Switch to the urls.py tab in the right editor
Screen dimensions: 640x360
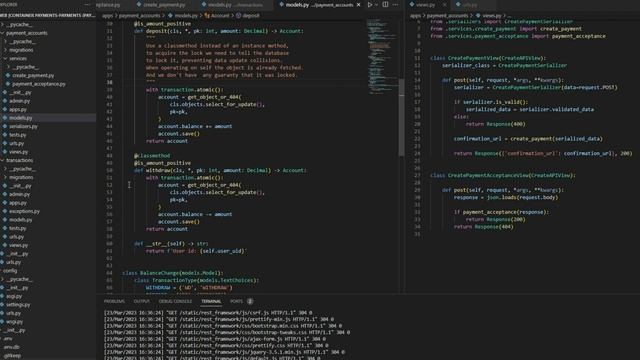point(470,5)
